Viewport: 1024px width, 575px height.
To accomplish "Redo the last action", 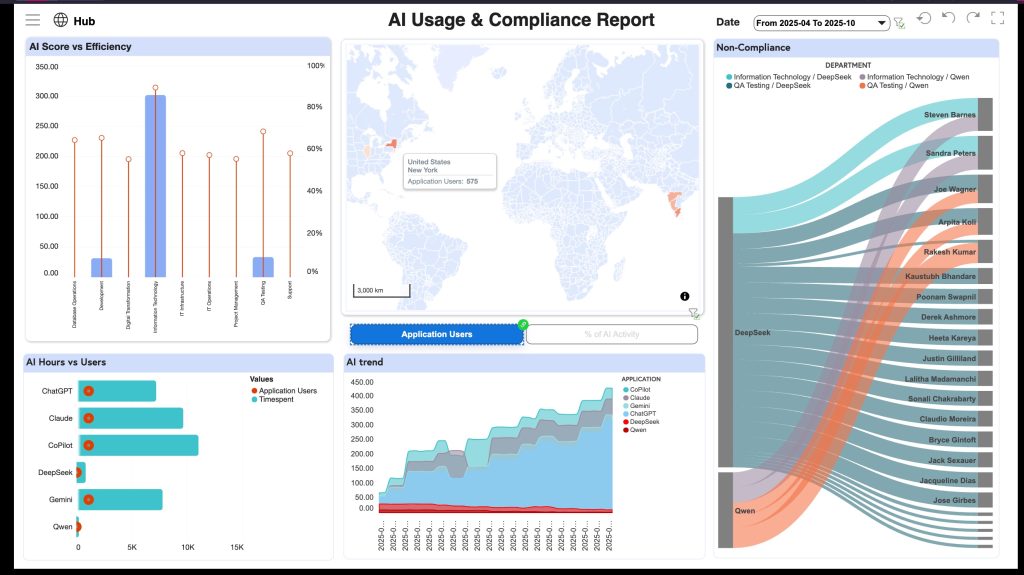I will [972, 19].
